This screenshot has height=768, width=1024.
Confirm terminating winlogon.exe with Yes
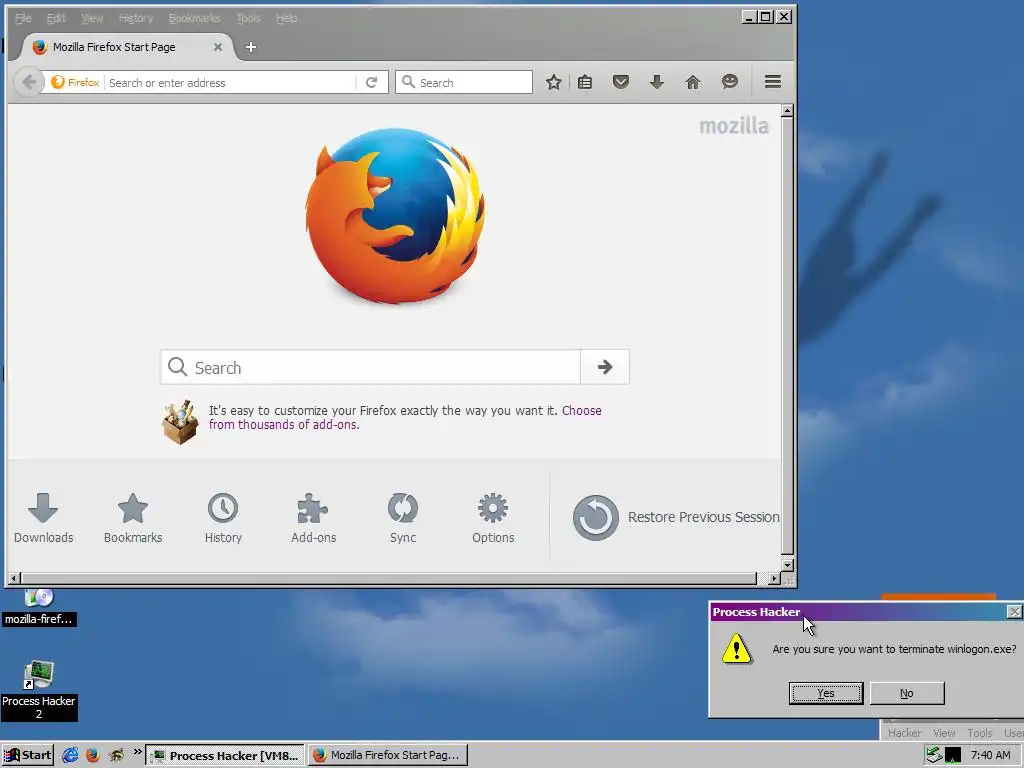(826, 693)
